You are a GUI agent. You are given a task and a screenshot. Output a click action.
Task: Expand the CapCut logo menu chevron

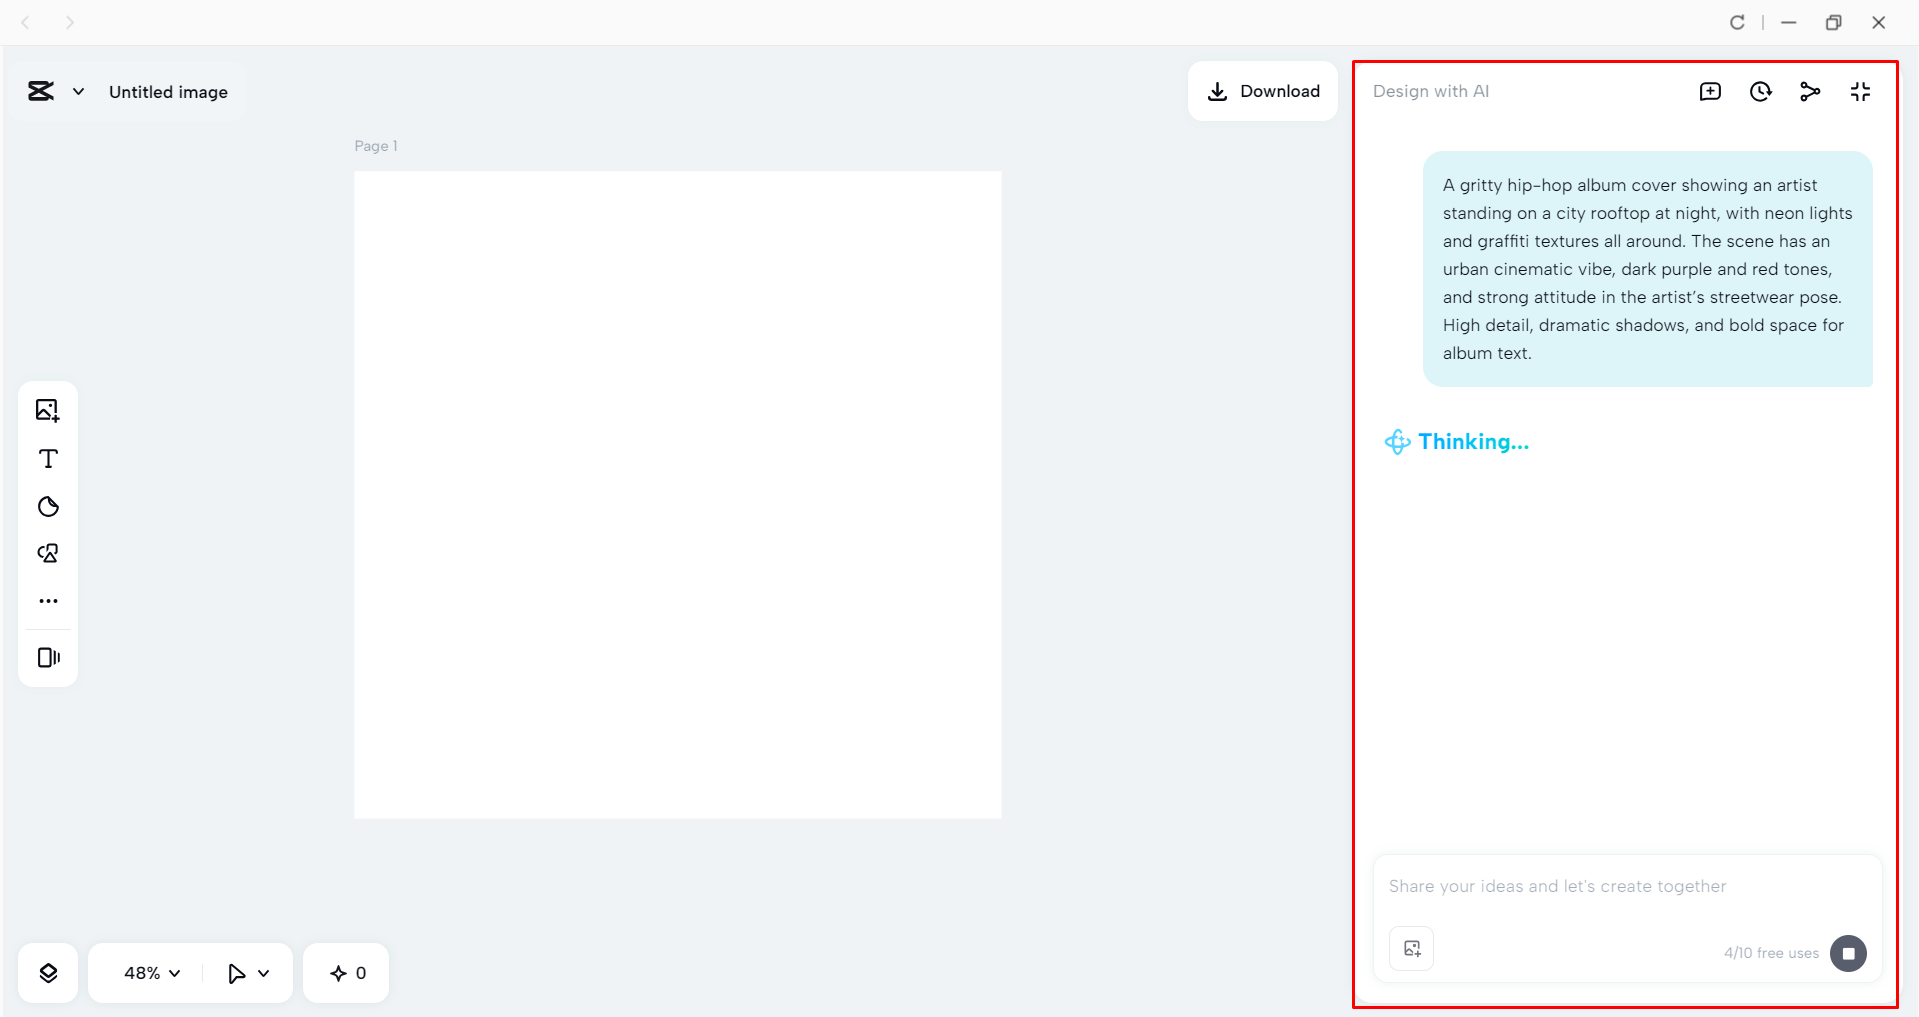(78, 92)
